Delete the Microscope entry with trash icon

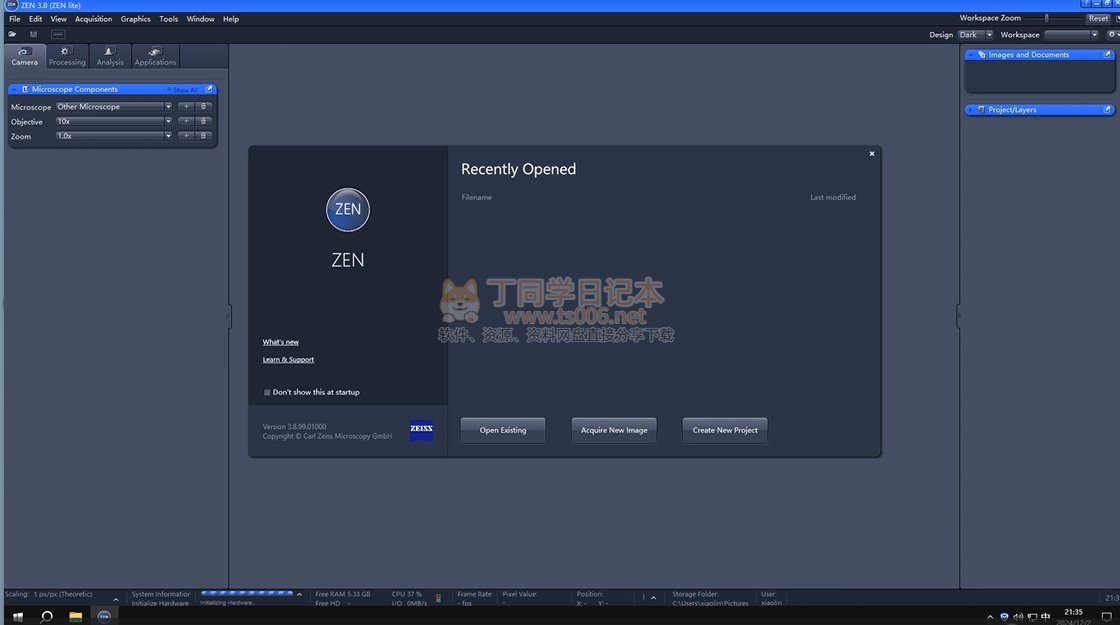(x=204, y=106)
